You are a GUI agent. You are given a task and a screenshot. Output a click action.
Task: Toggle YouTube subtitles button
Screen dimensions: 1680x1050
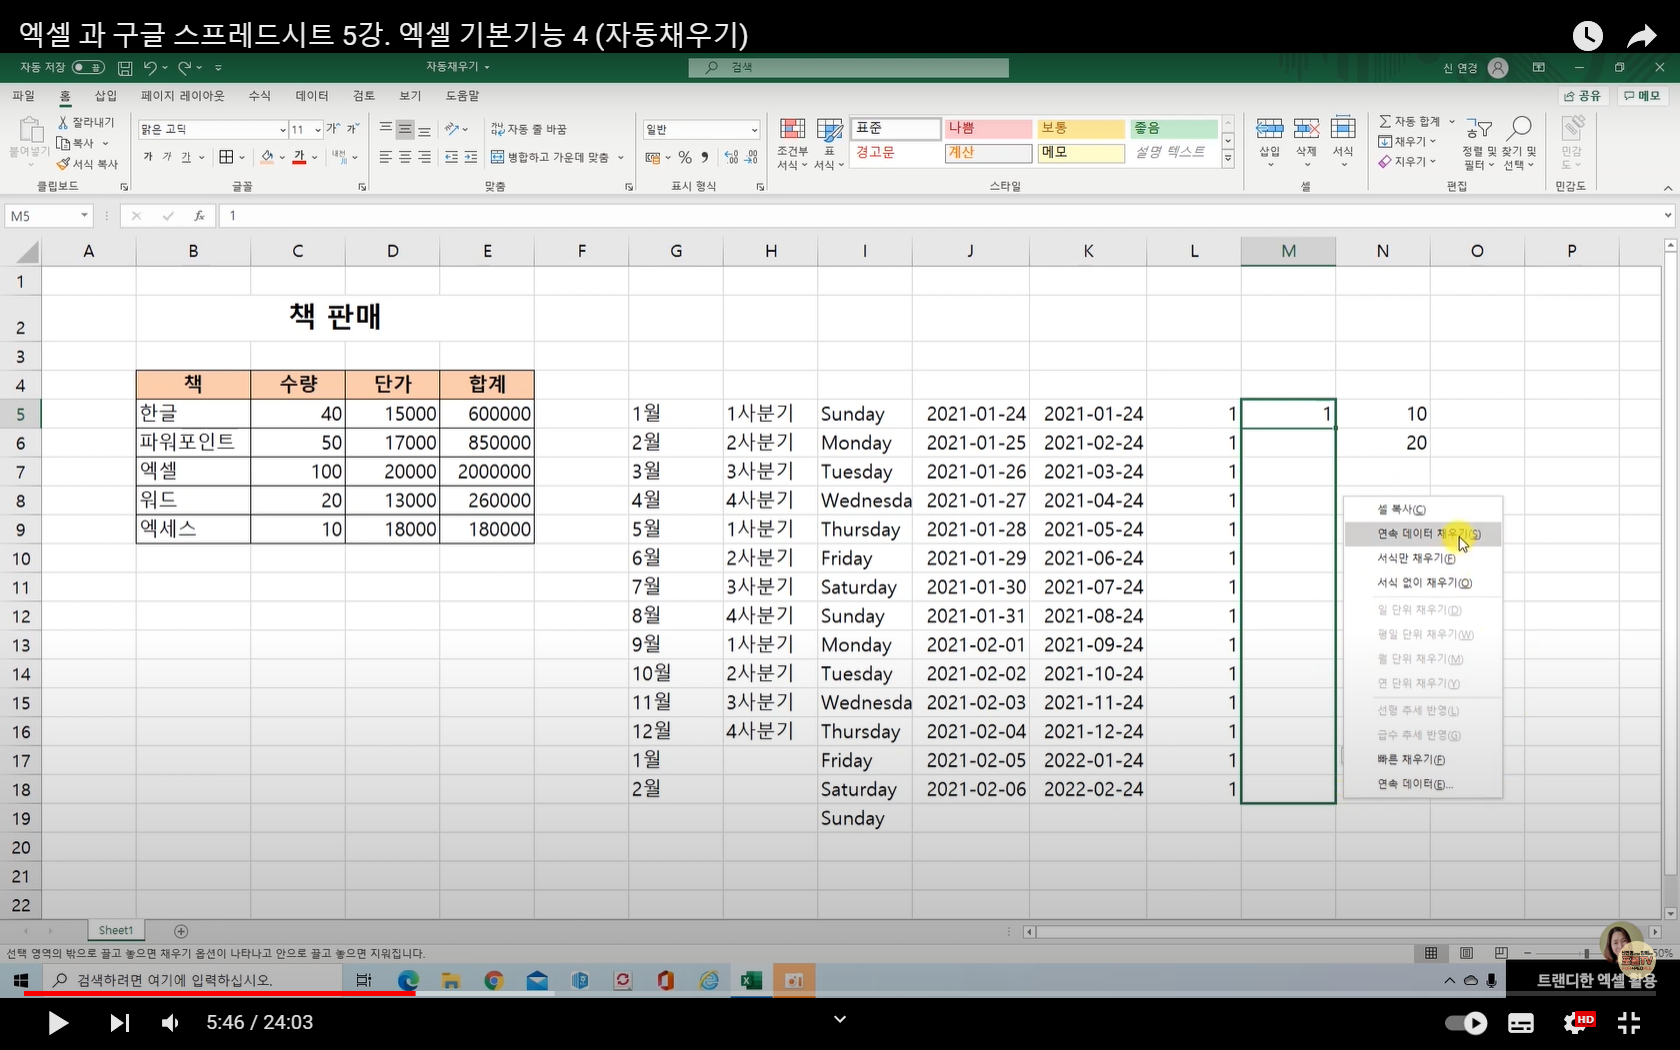coord(1521,1023)
